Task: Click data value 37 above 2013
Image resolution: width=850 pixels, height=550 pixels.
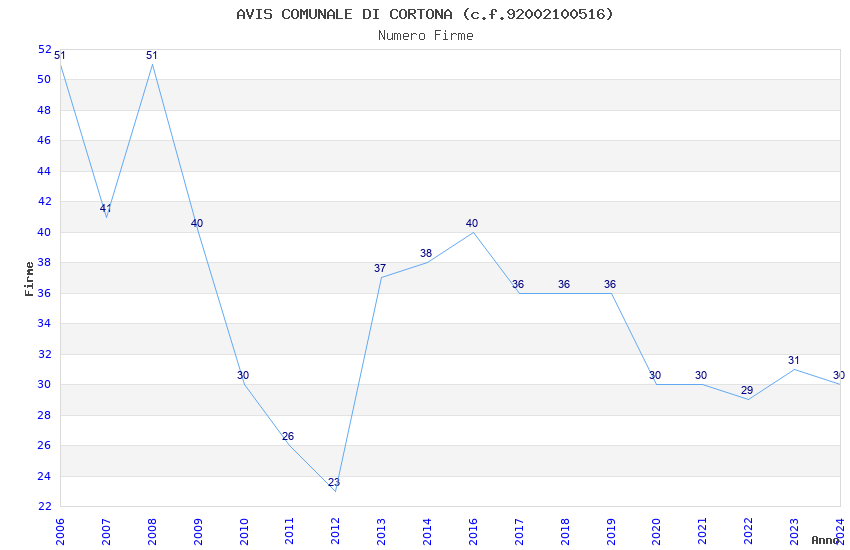Action: pos(380,268)
